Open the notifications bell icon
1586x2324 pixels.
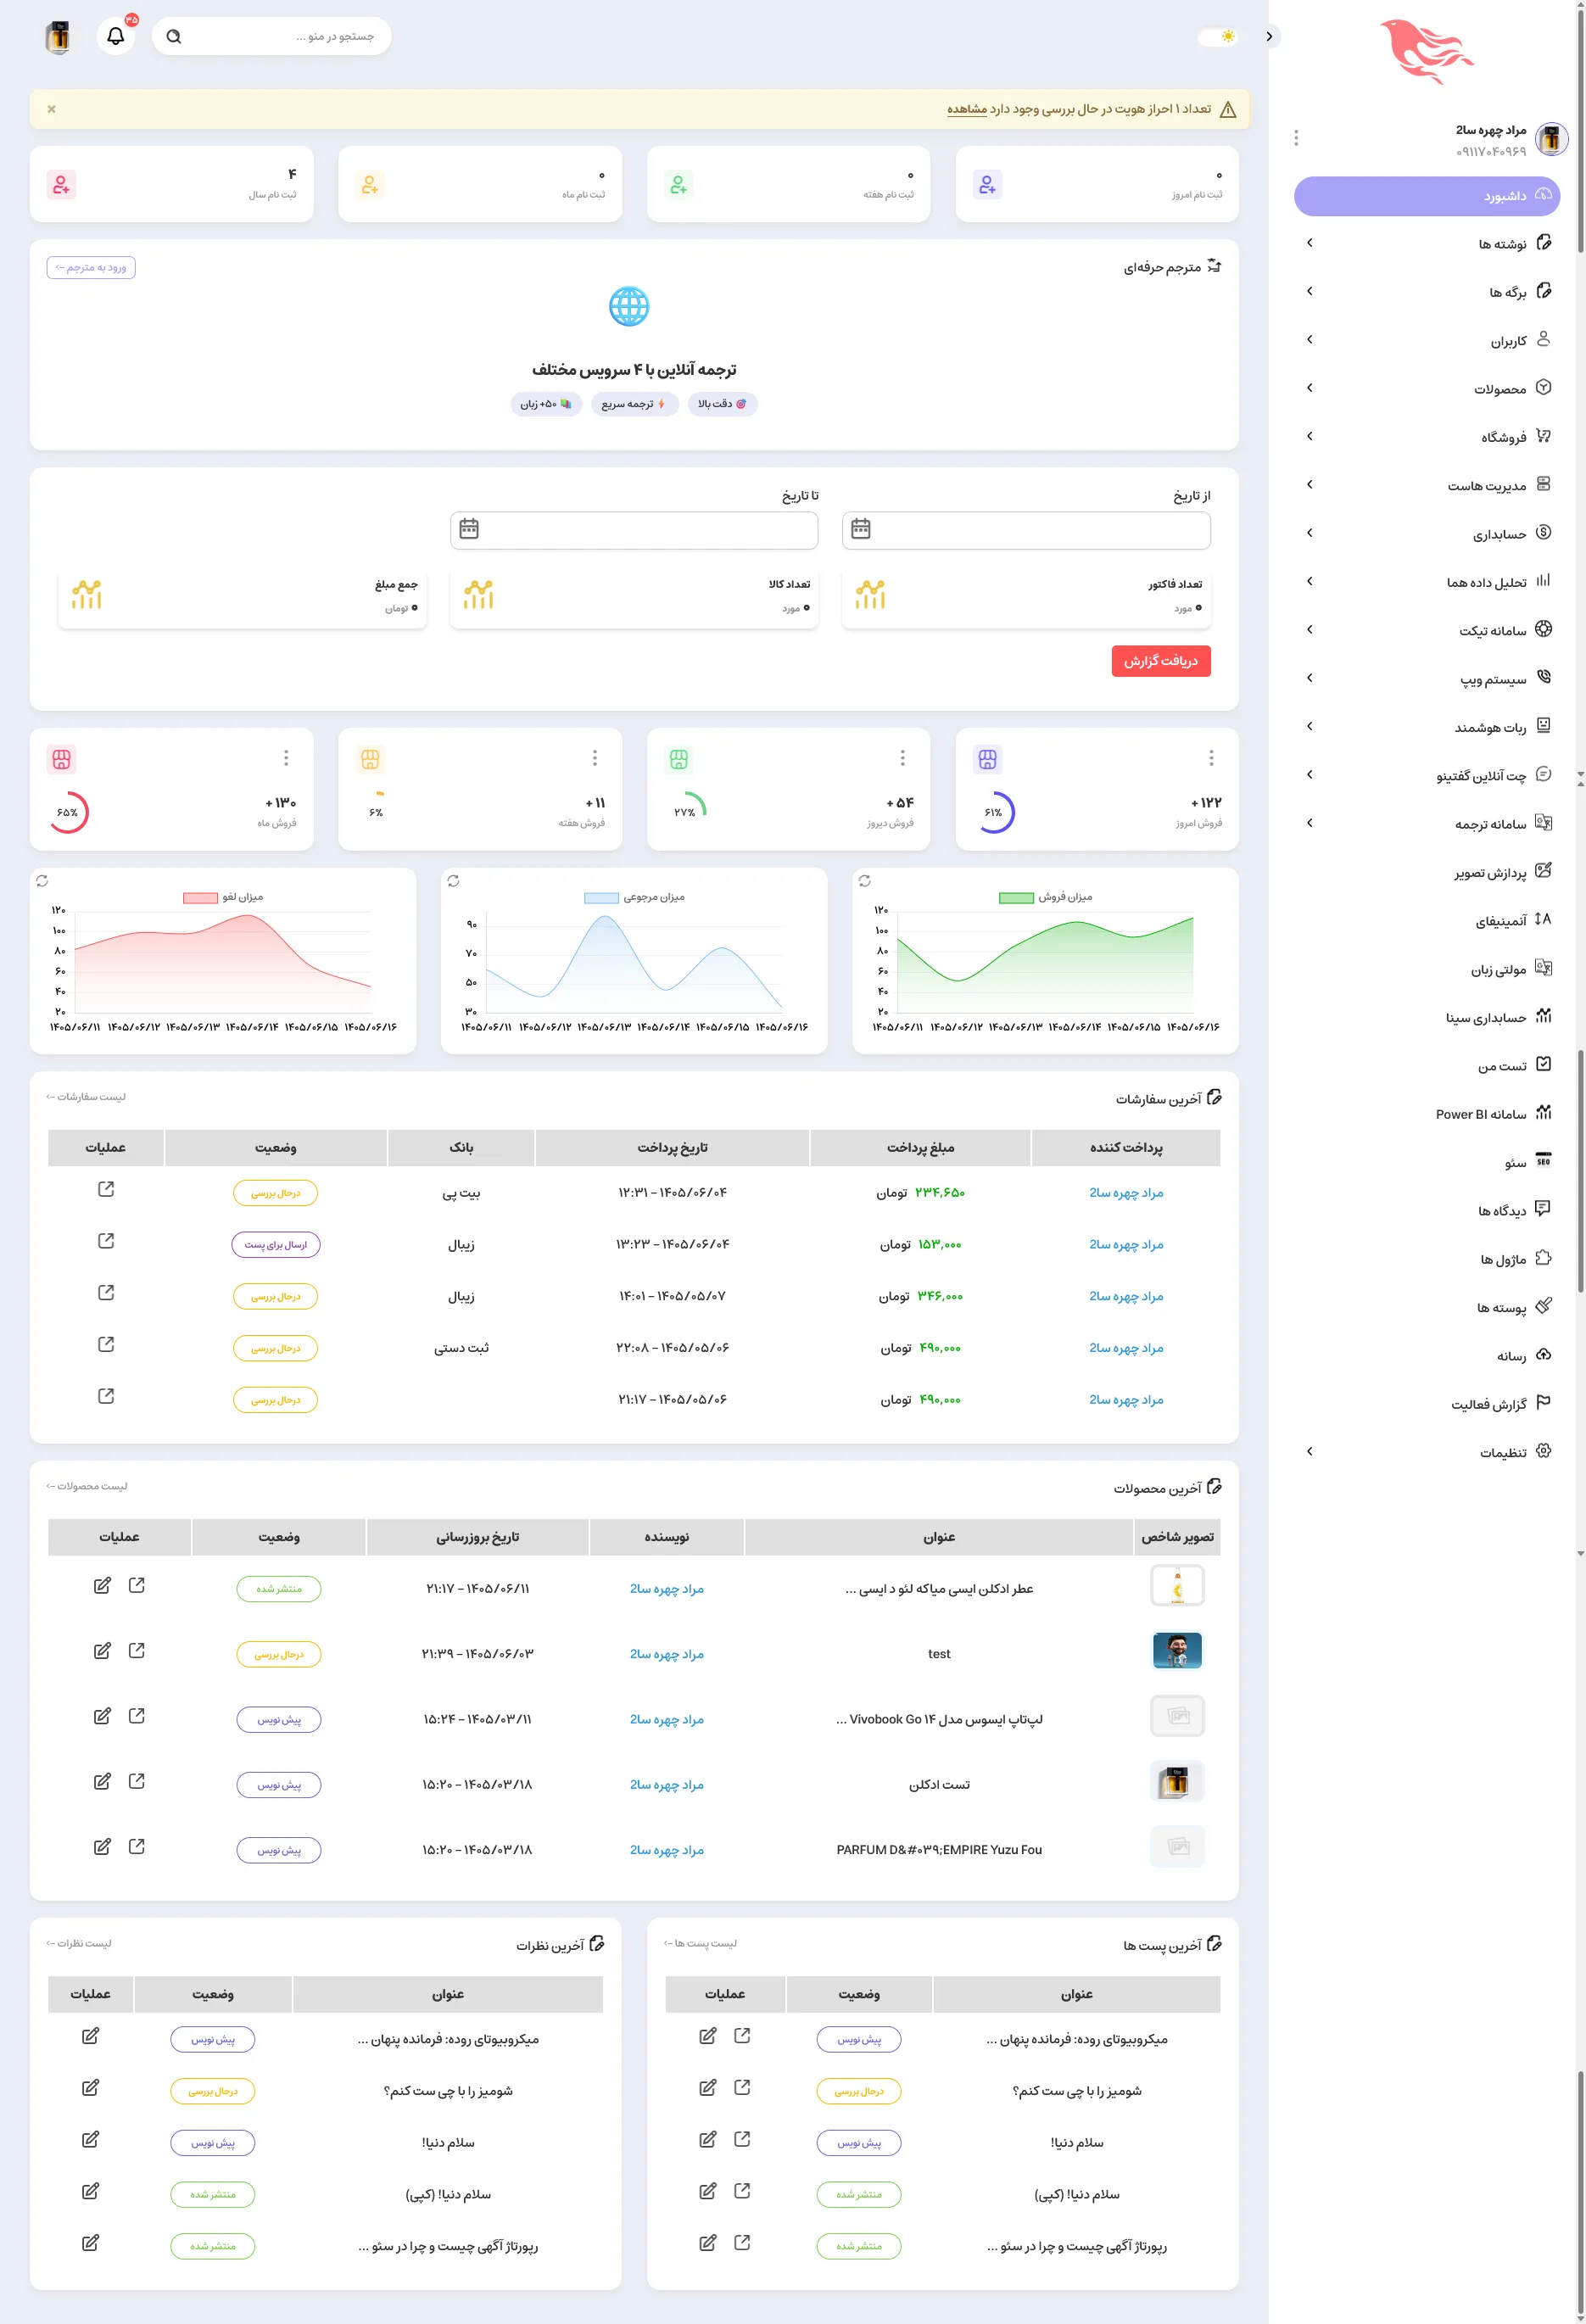click(x=116, y=36)
